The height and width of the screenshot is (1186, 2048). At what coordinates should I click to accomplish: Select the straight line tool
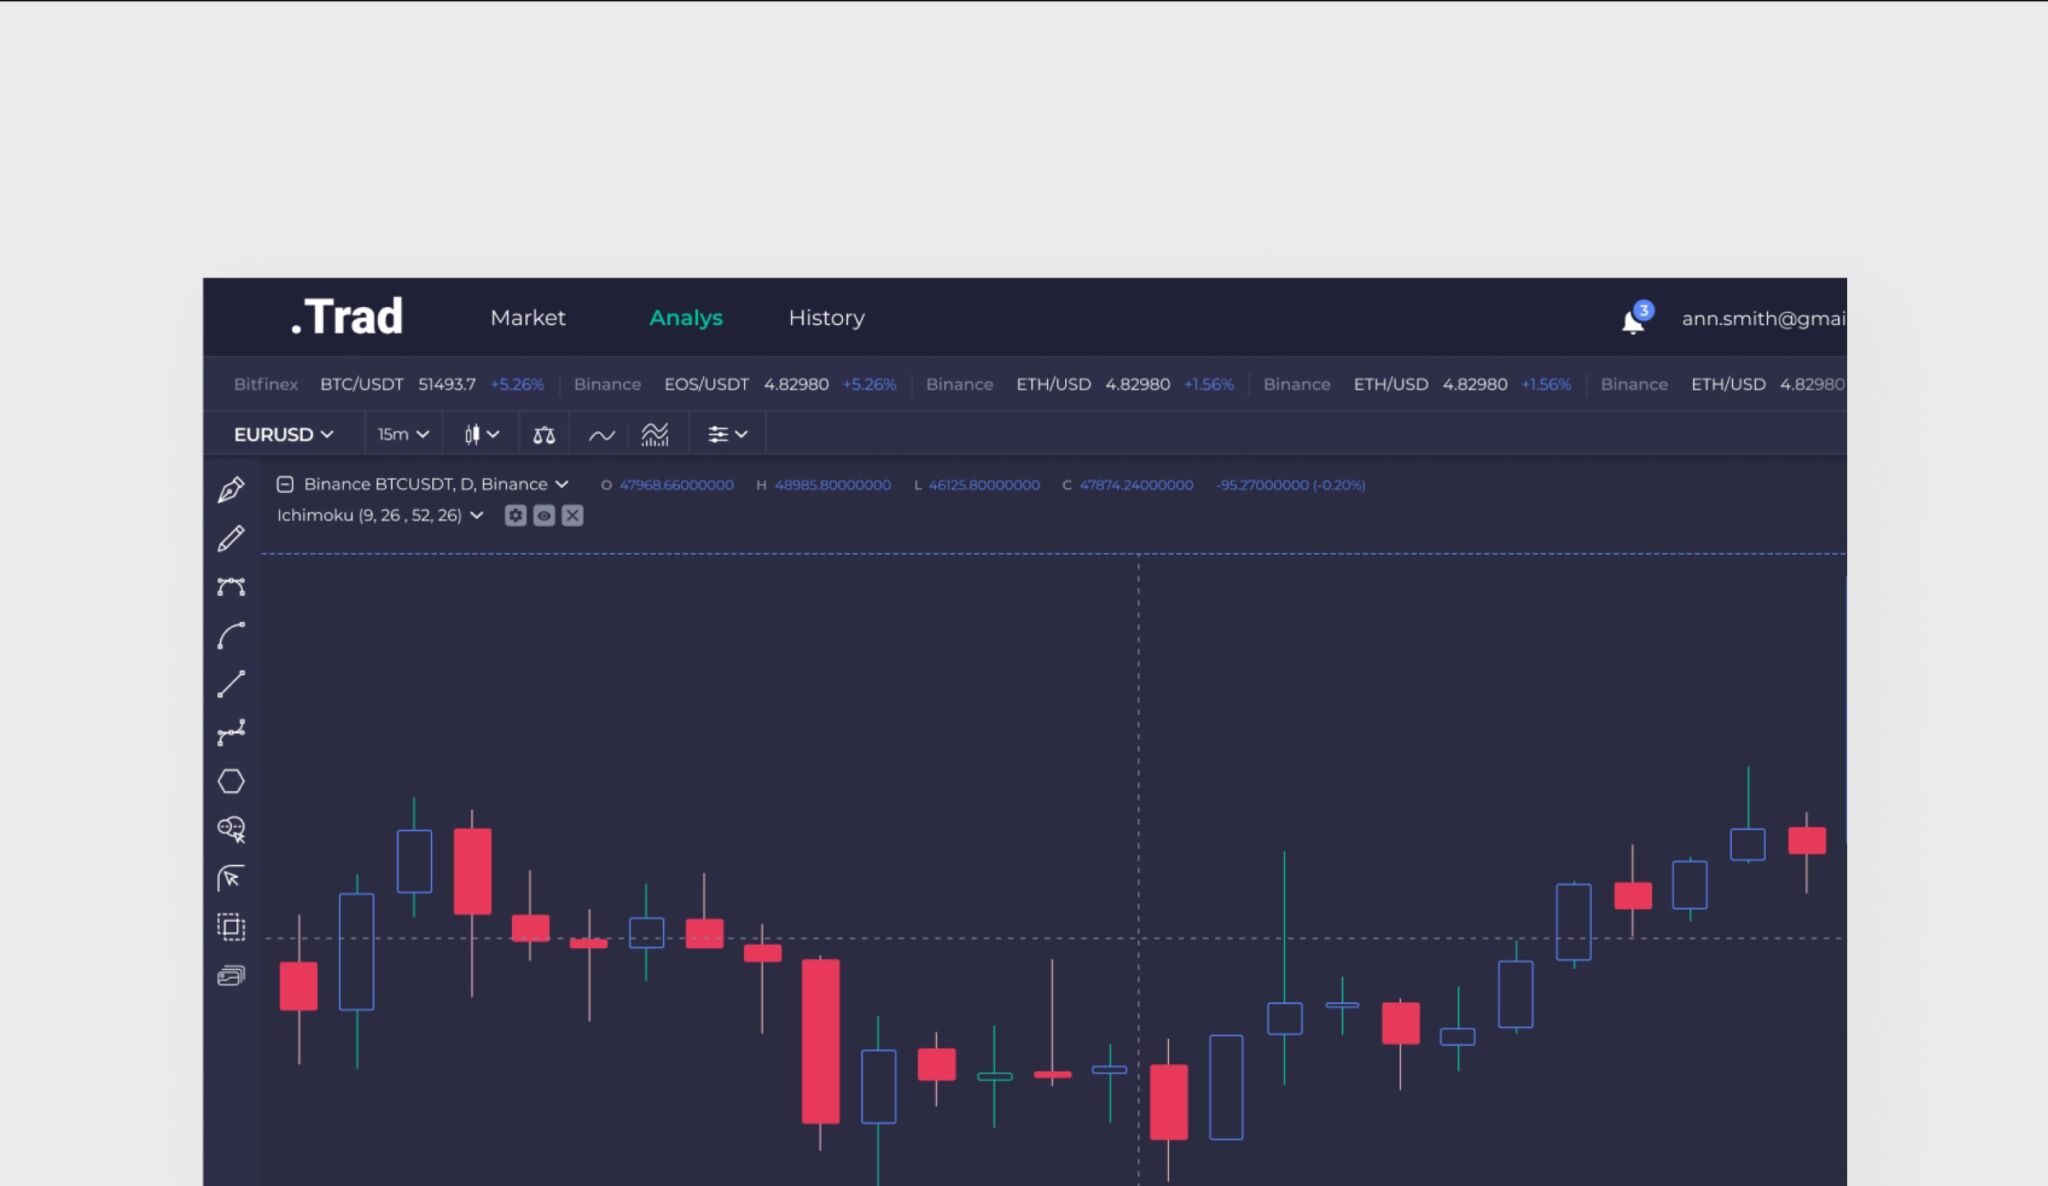click(231, 684)
